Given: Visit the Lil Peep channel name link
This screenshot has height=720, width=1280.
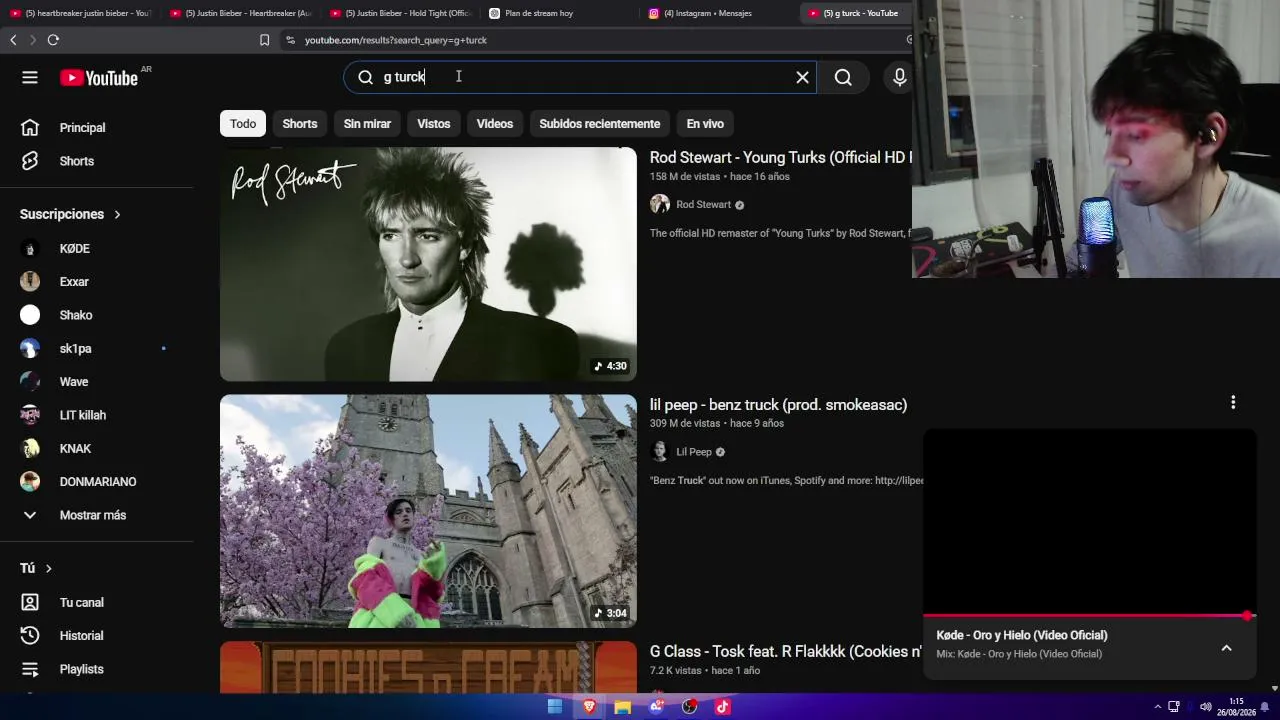Looking at the screenshot, I should [694, 452].
